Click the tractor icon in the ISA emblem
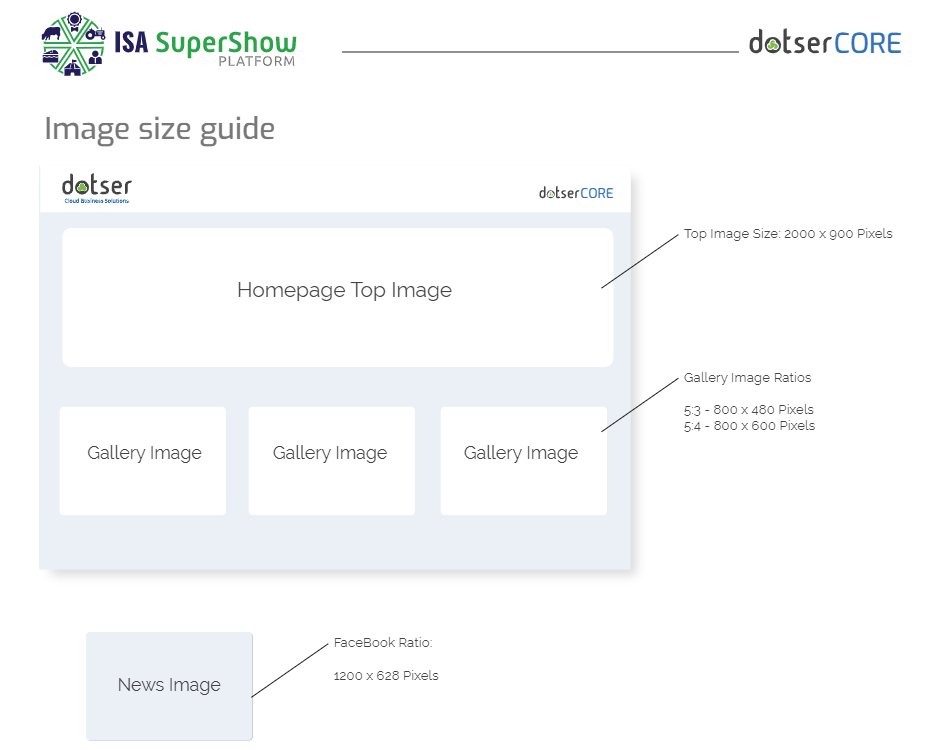This screenshot has width=939, height=750. click(96, 34)
